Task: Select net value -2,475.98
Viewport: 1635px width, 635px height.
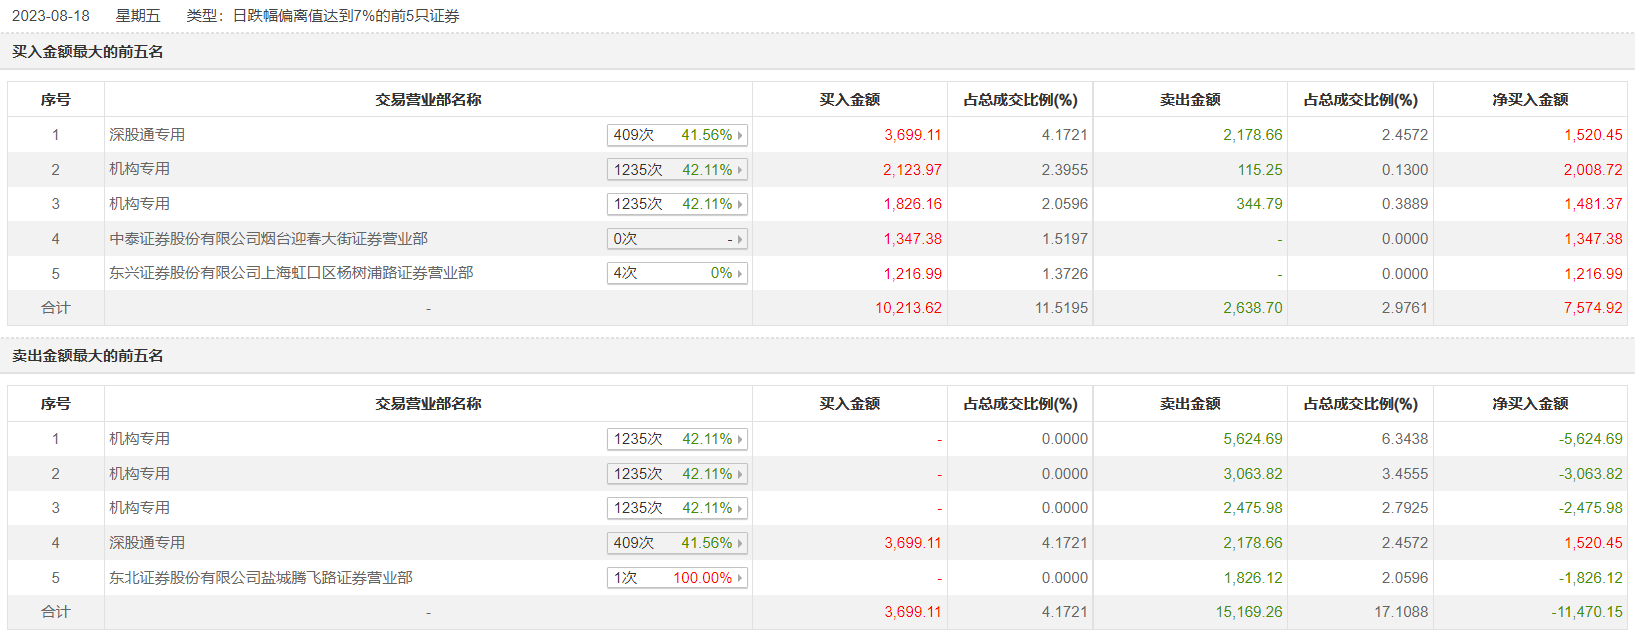Action: click(x=1590, y=508)
